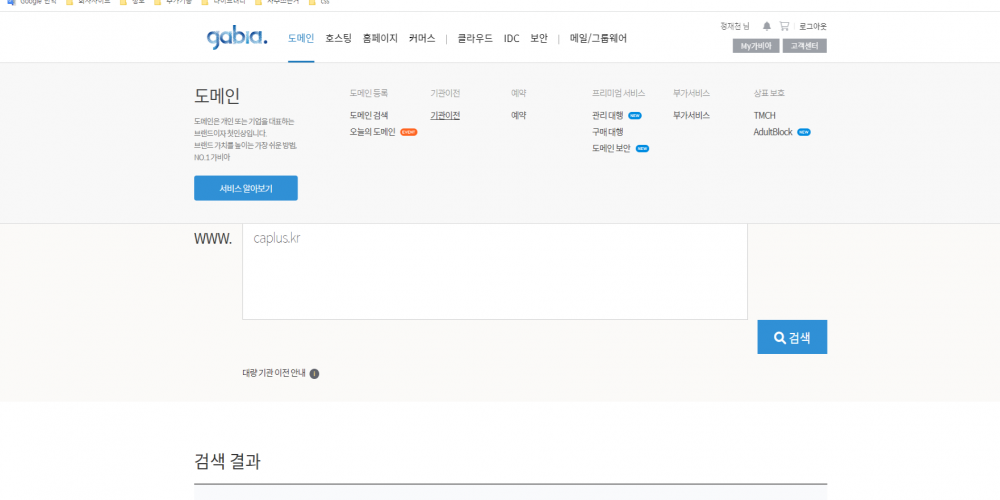Viewport: 1000px width, 500px height.
Task: Click 서비스 알아보기 button
Action: click(x=246, y=188)
